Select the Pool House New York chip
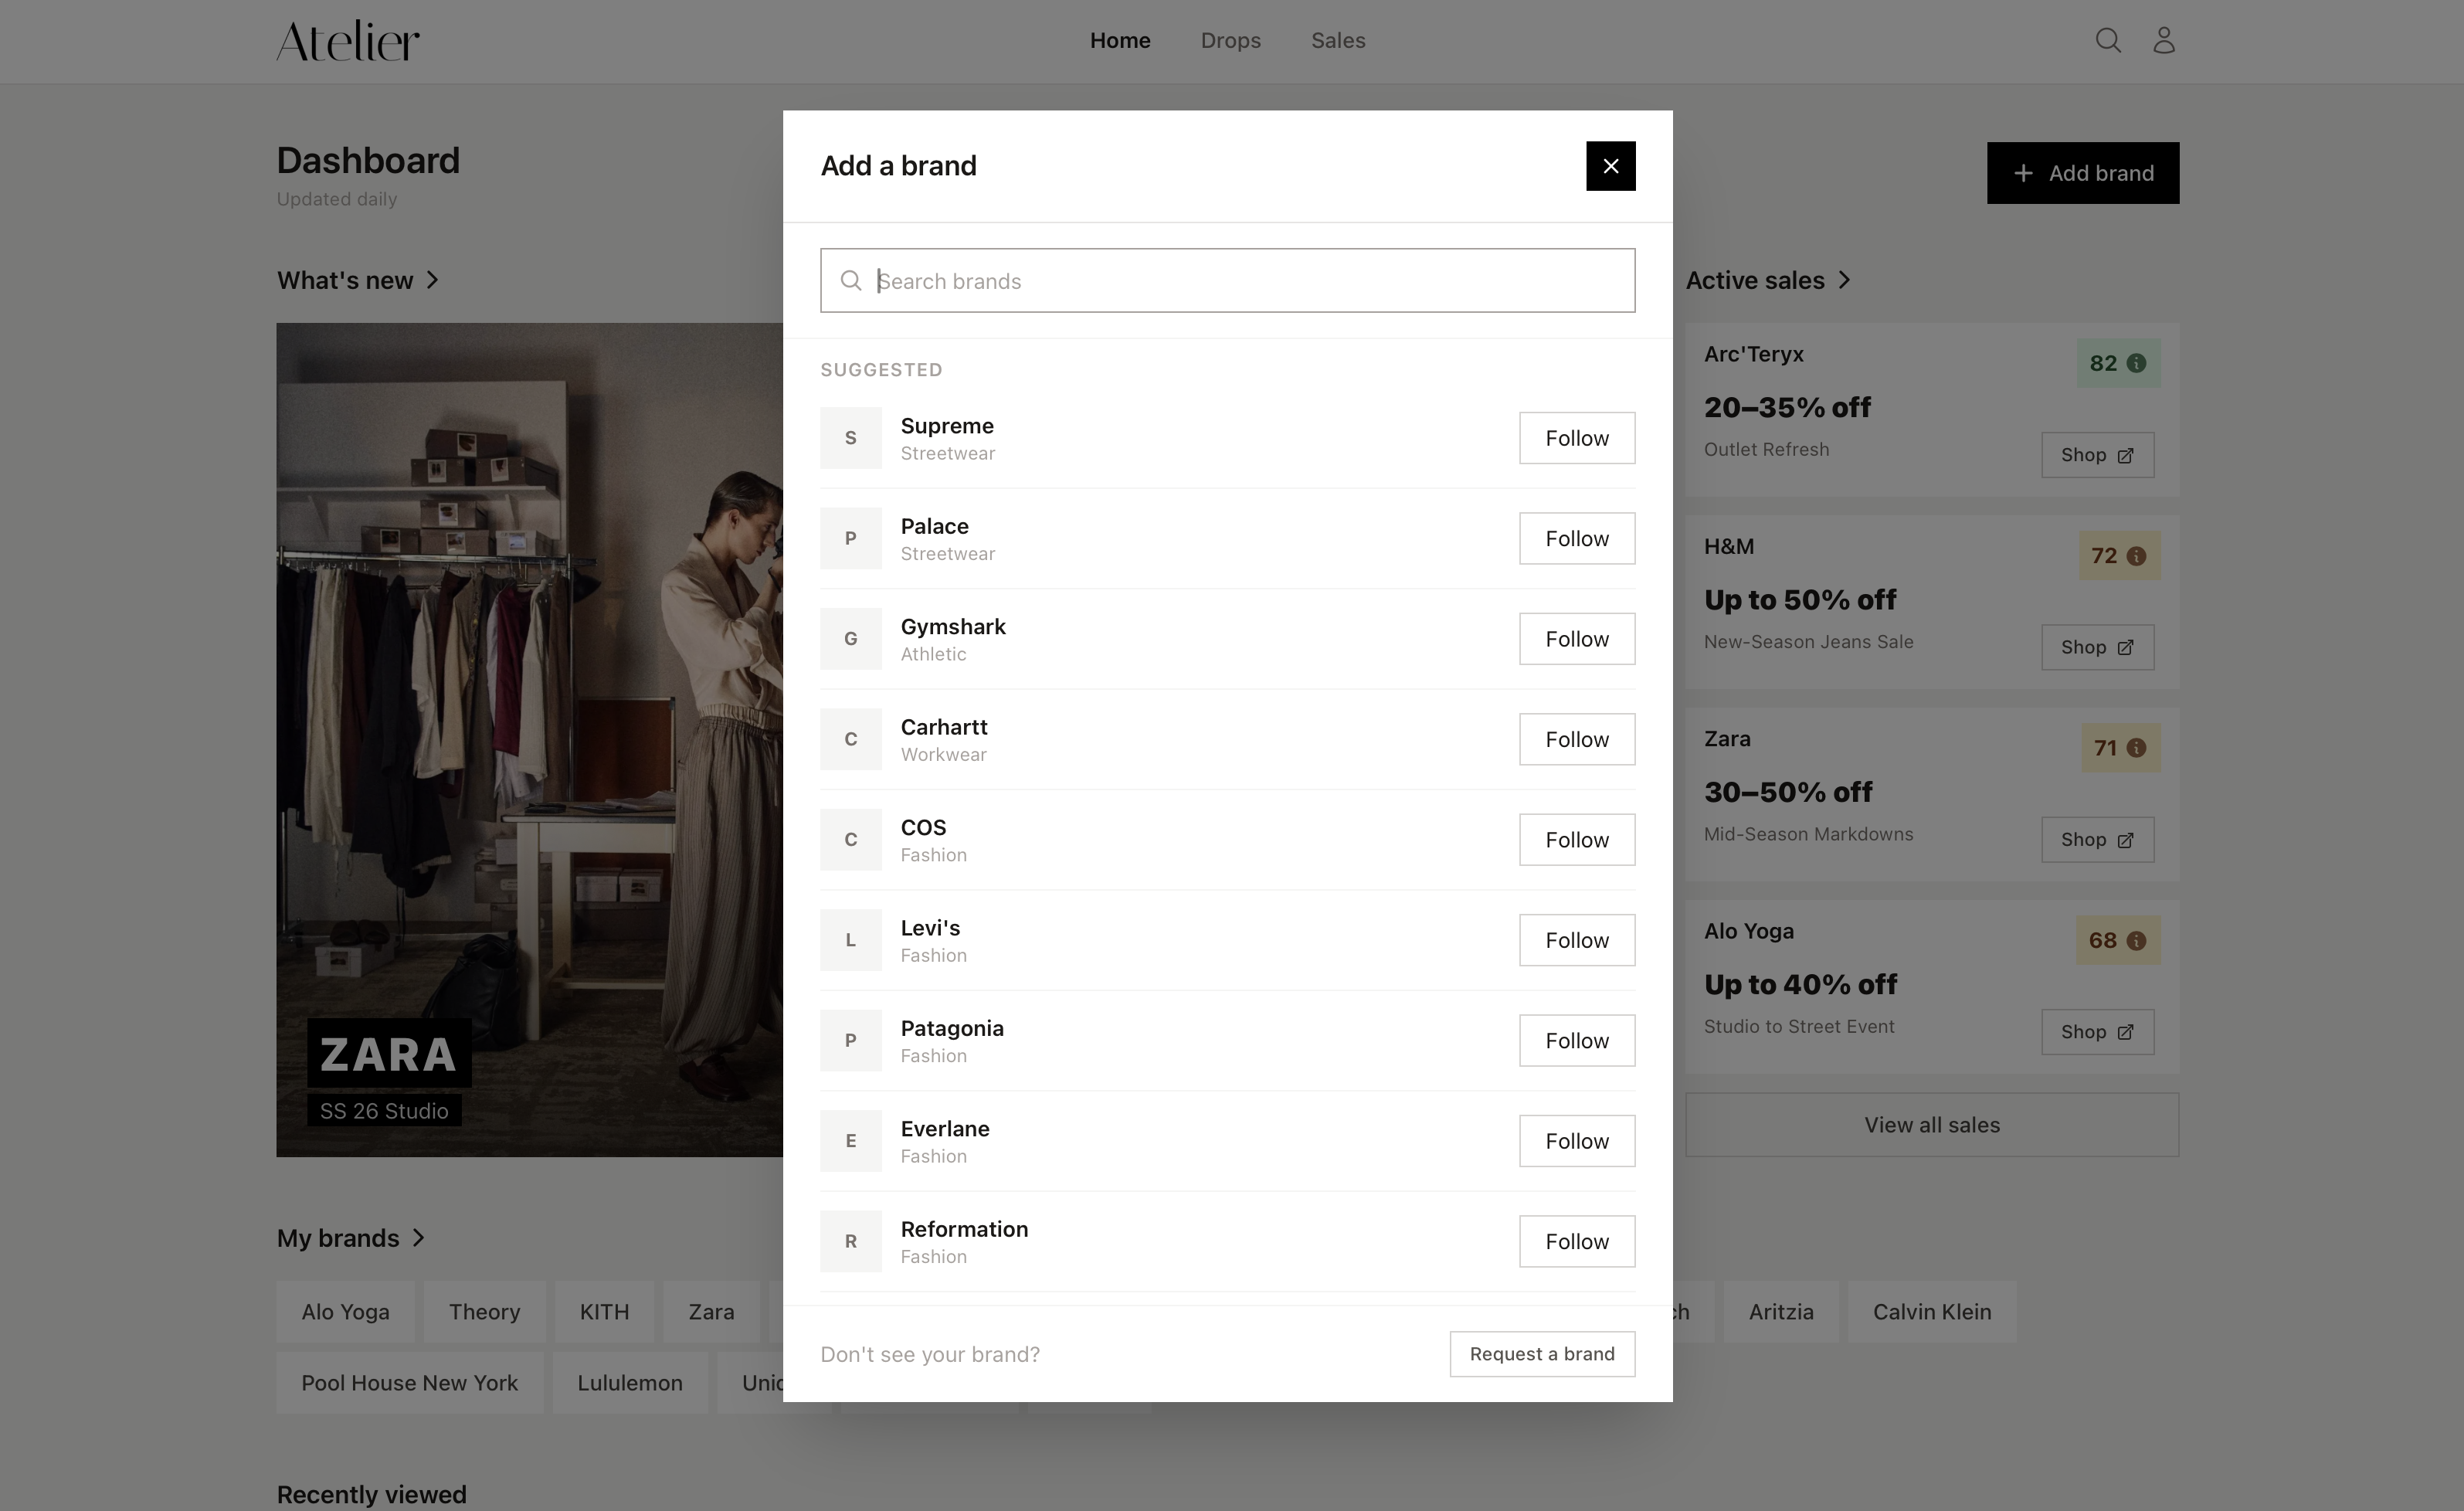The image size is (2464, 1511). 410,1383
